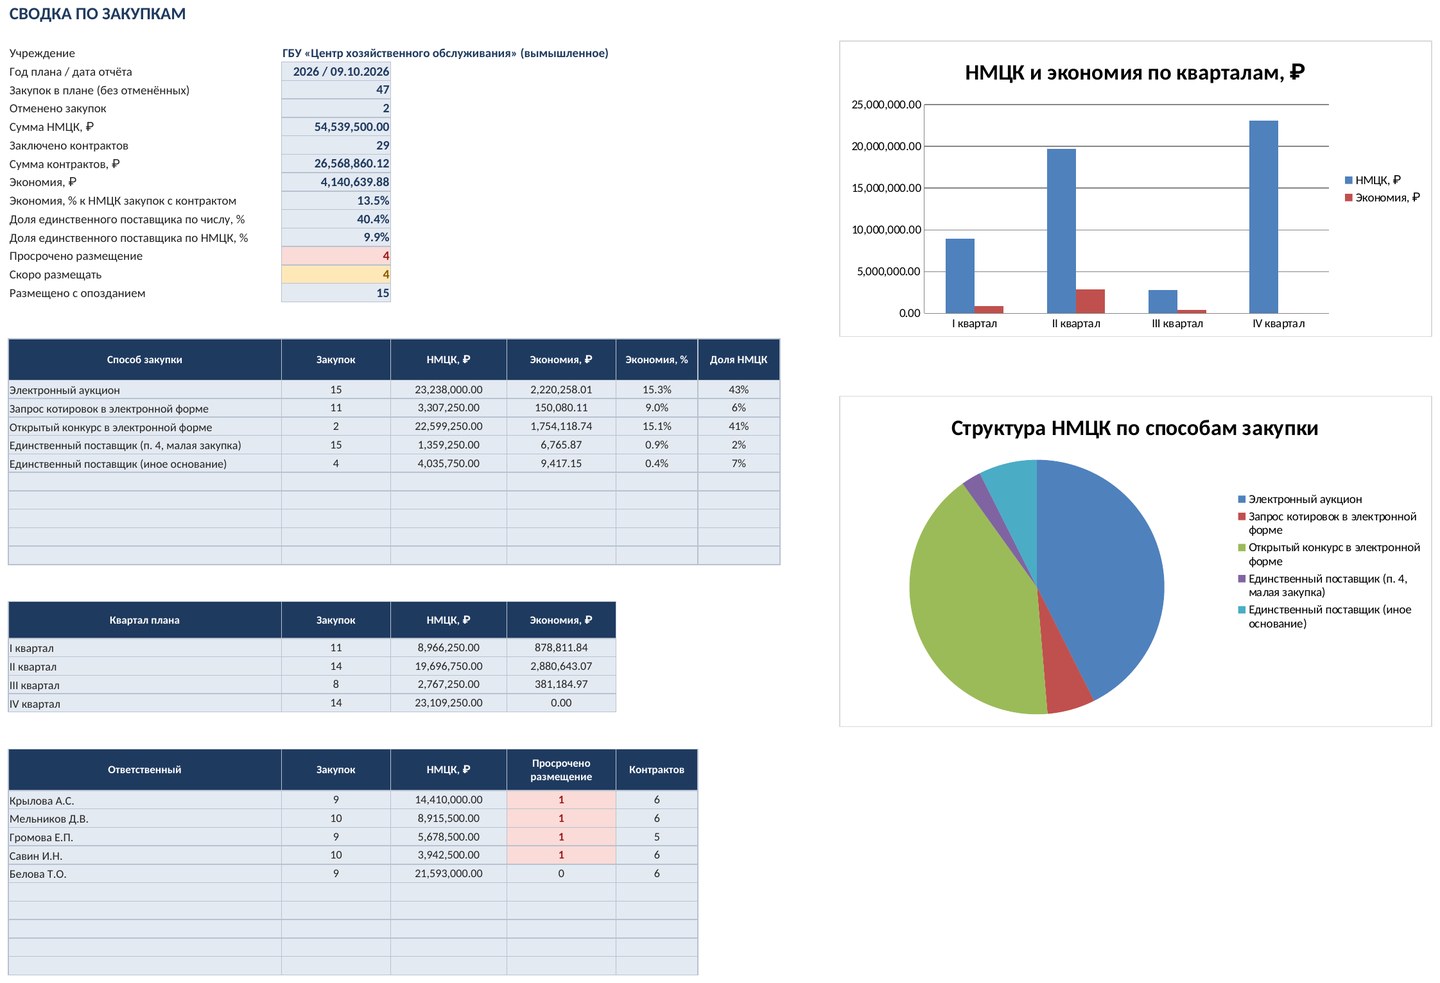Image resolution: width=1440 pixels, height=983 pixels.
Task: Select the name "Белова Т.О."
Action: [38, 874]
